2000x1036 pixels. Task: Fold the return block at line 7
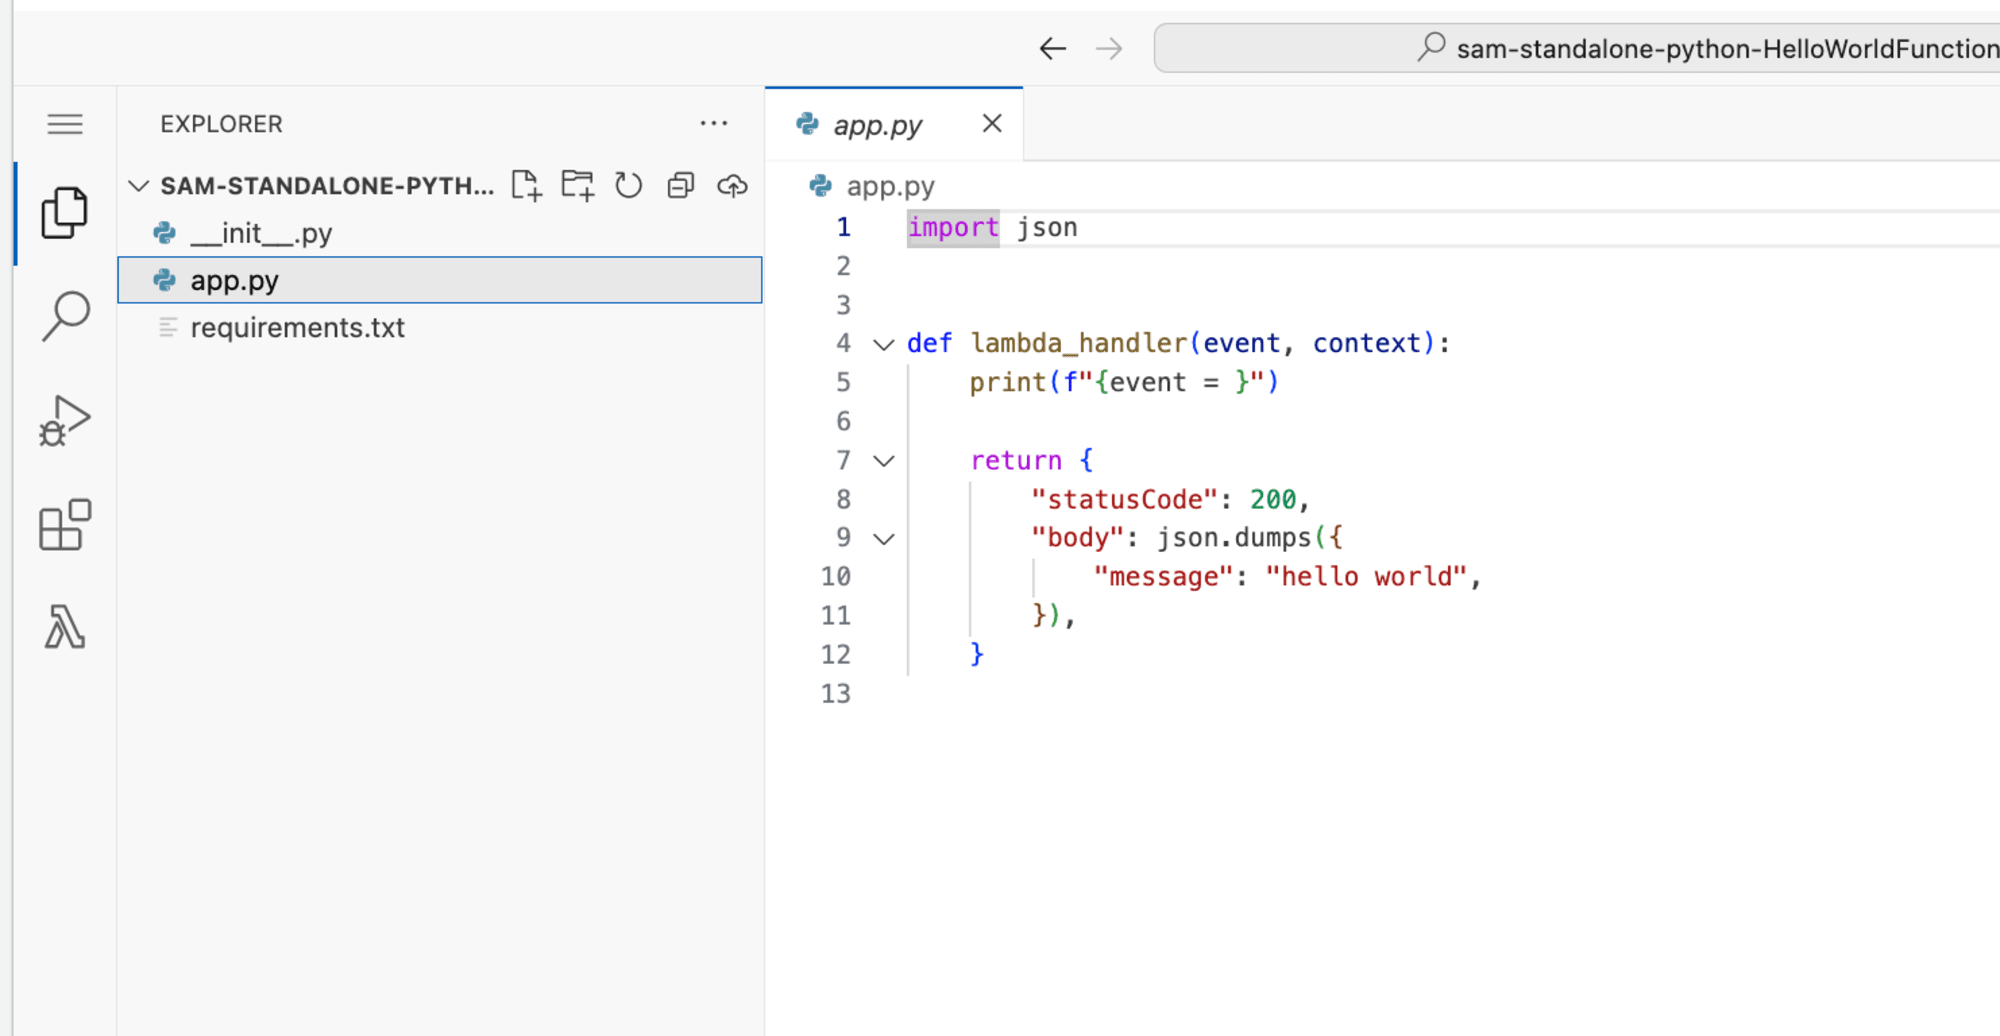(x=884, y=461)
